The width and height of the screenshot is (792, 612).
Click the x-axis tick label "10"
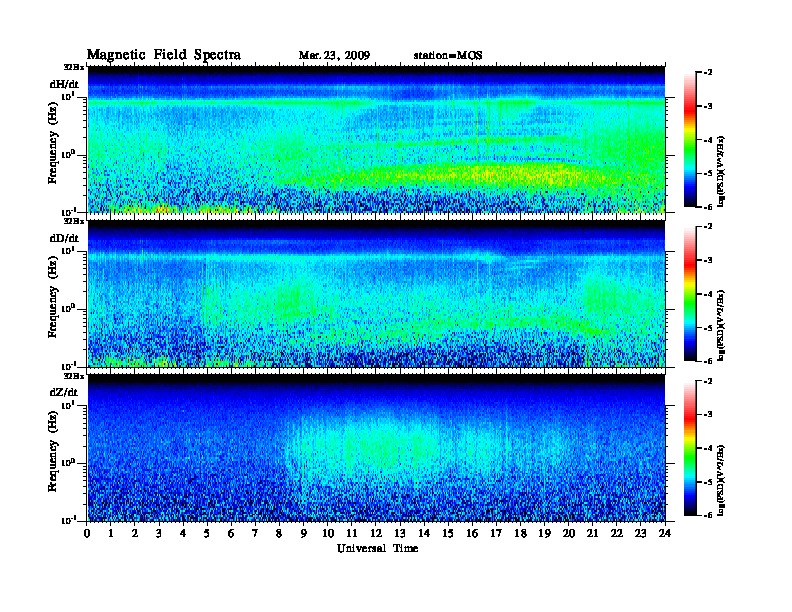click(328, 534)
